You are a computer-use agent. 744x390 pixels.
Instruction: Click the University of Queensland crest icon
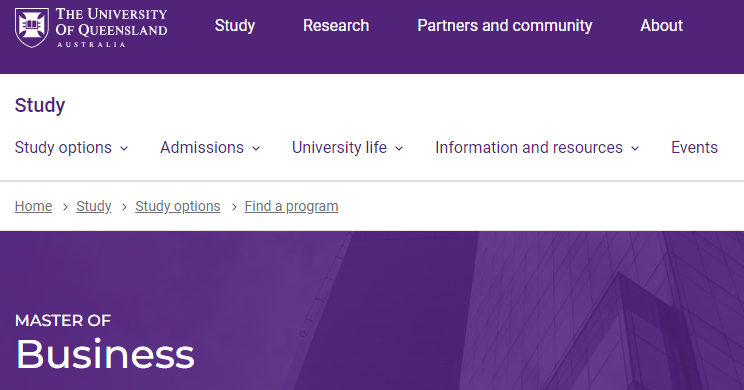(x=32, y=28)
